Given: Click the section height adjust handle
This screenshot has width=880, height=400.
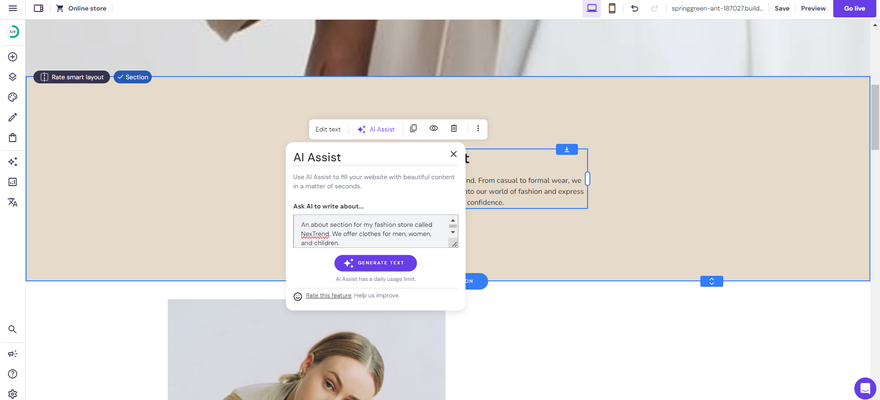Looking at the screenshot, I should pyautogui.click(x=712, y=282).
